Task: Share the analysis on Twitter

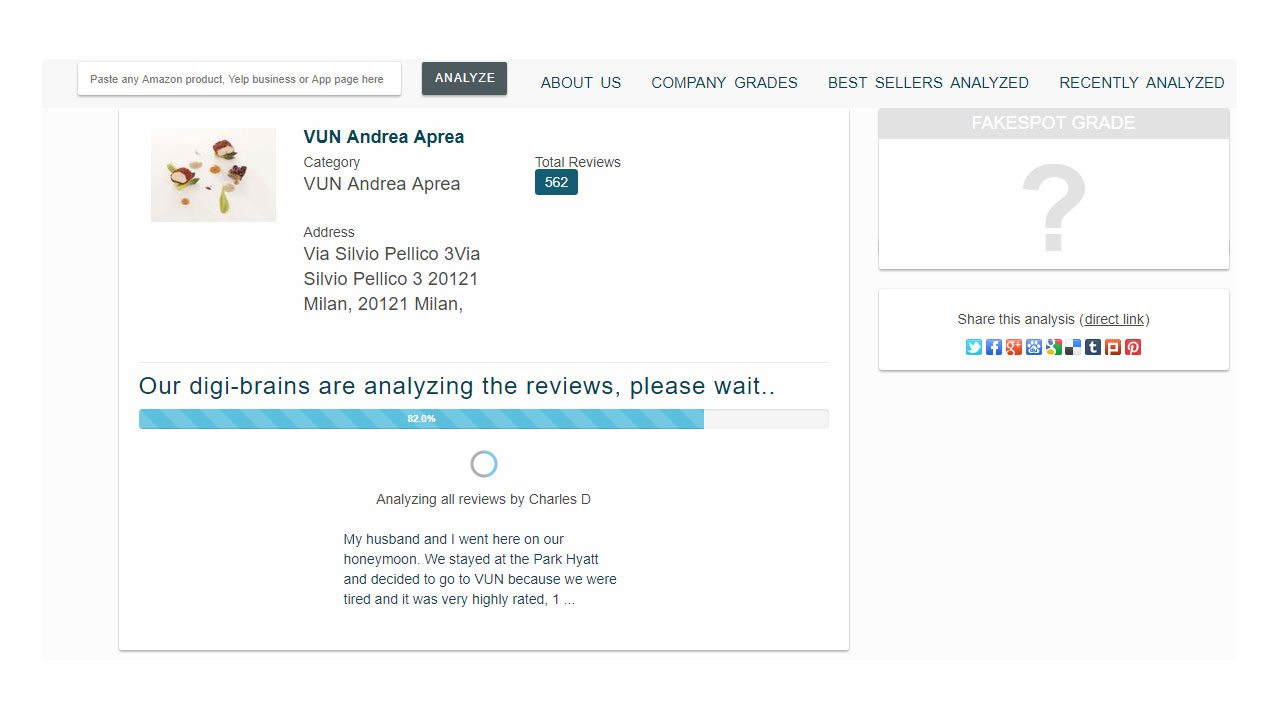Action: pos(973,347)
